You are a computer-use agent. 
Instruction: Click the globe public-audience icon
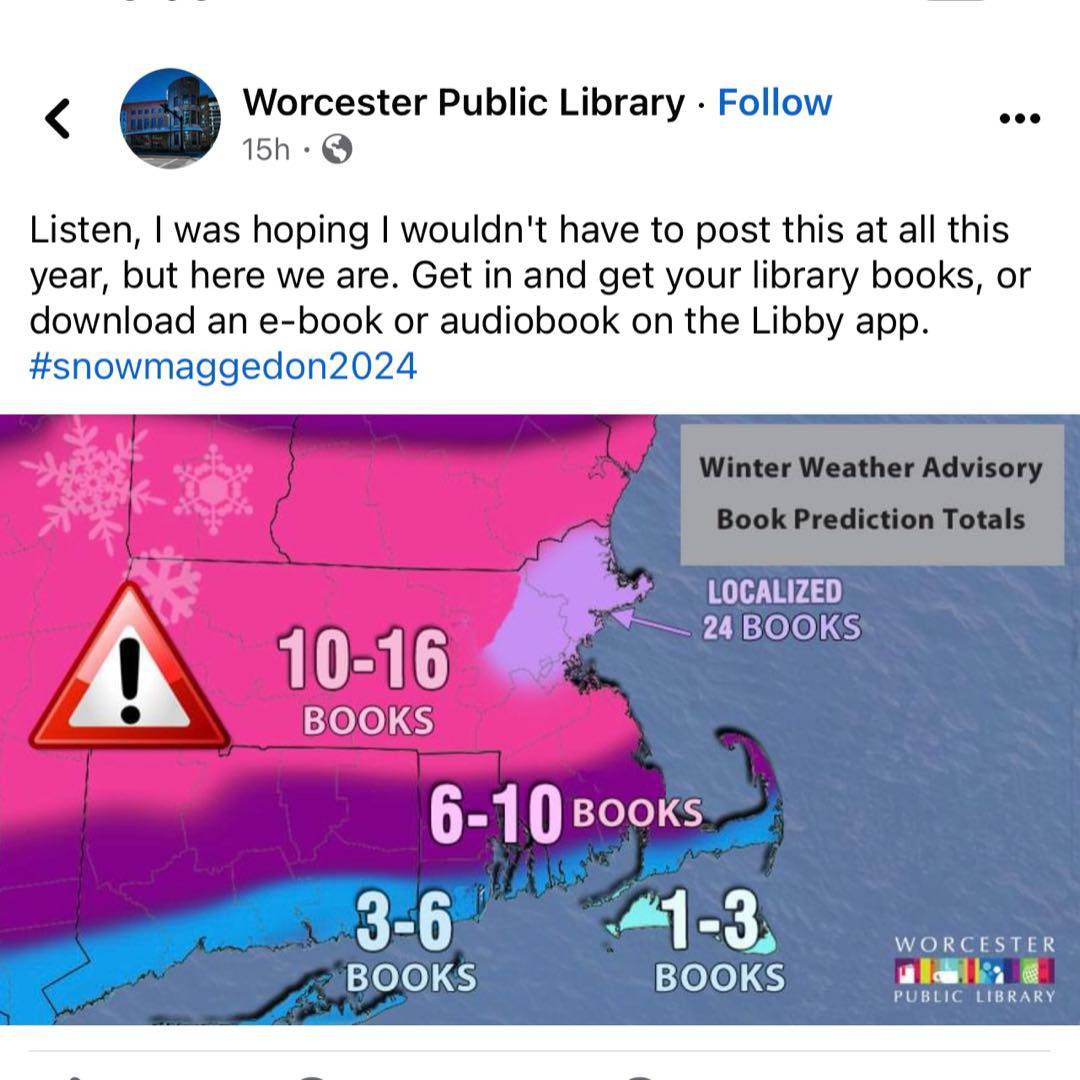click(338, 150)
